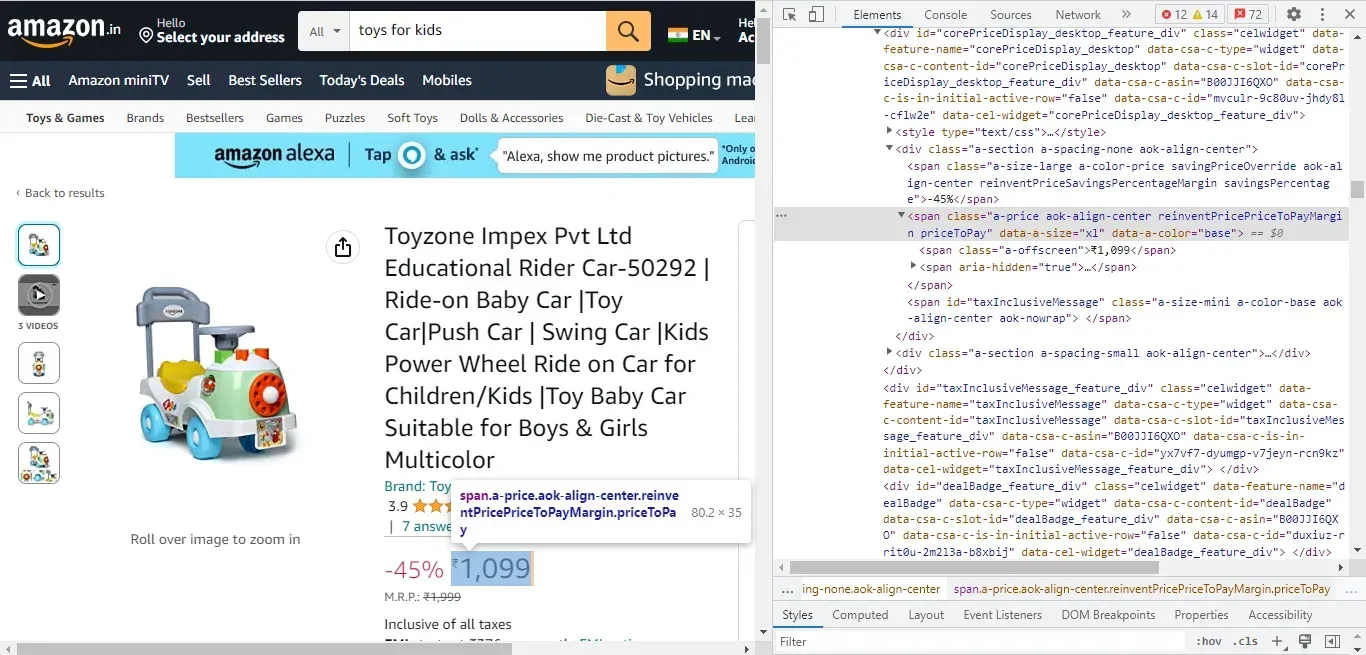Open Today's Deals nav link
The height and width of the screenshot is (655, 1366).
click(x=362, y=80)
